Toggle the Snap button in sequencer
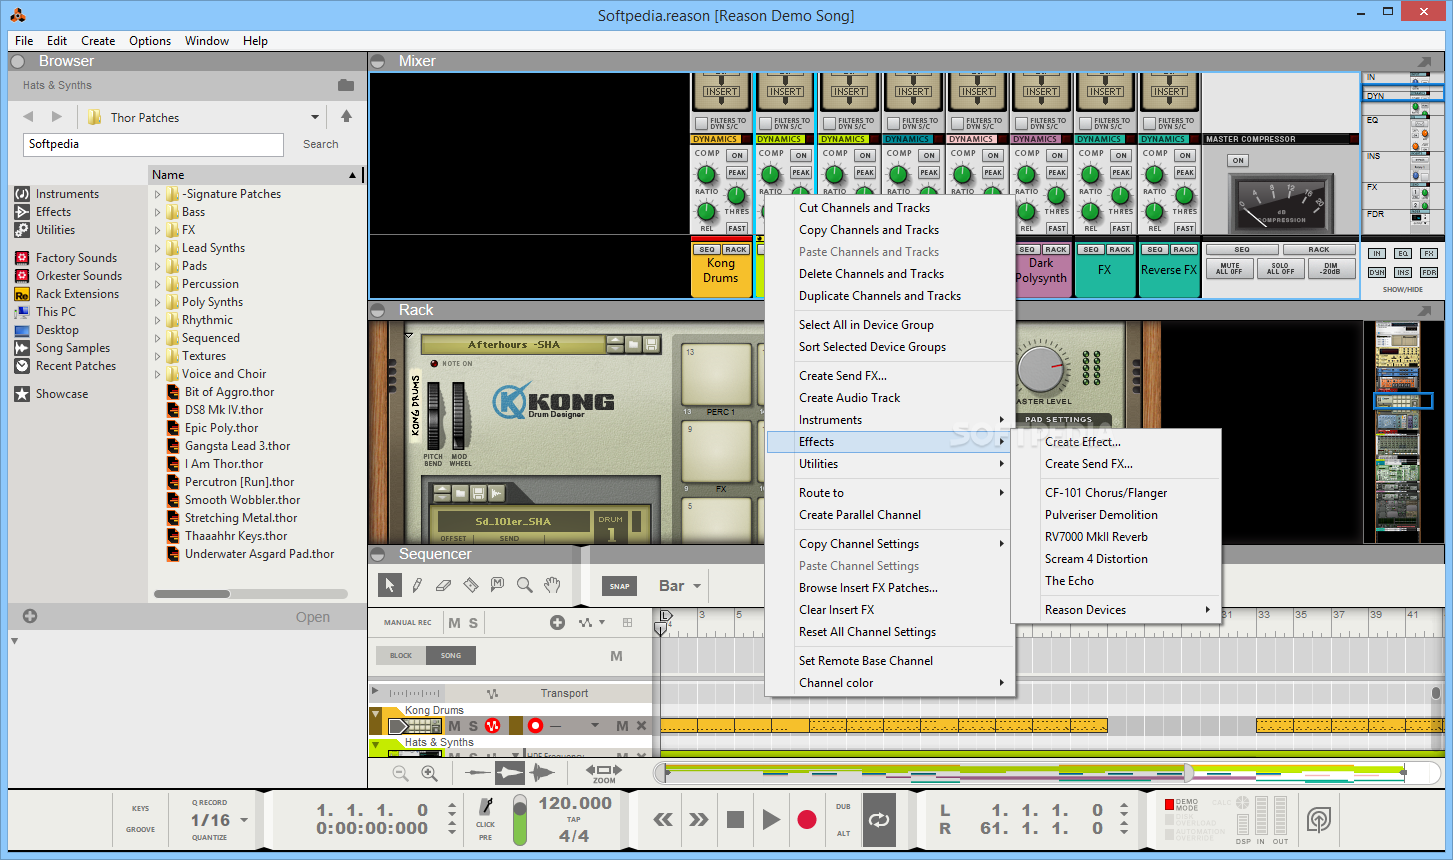The height and width of the screenshot is (860, 1453). [x=620, y=586]
